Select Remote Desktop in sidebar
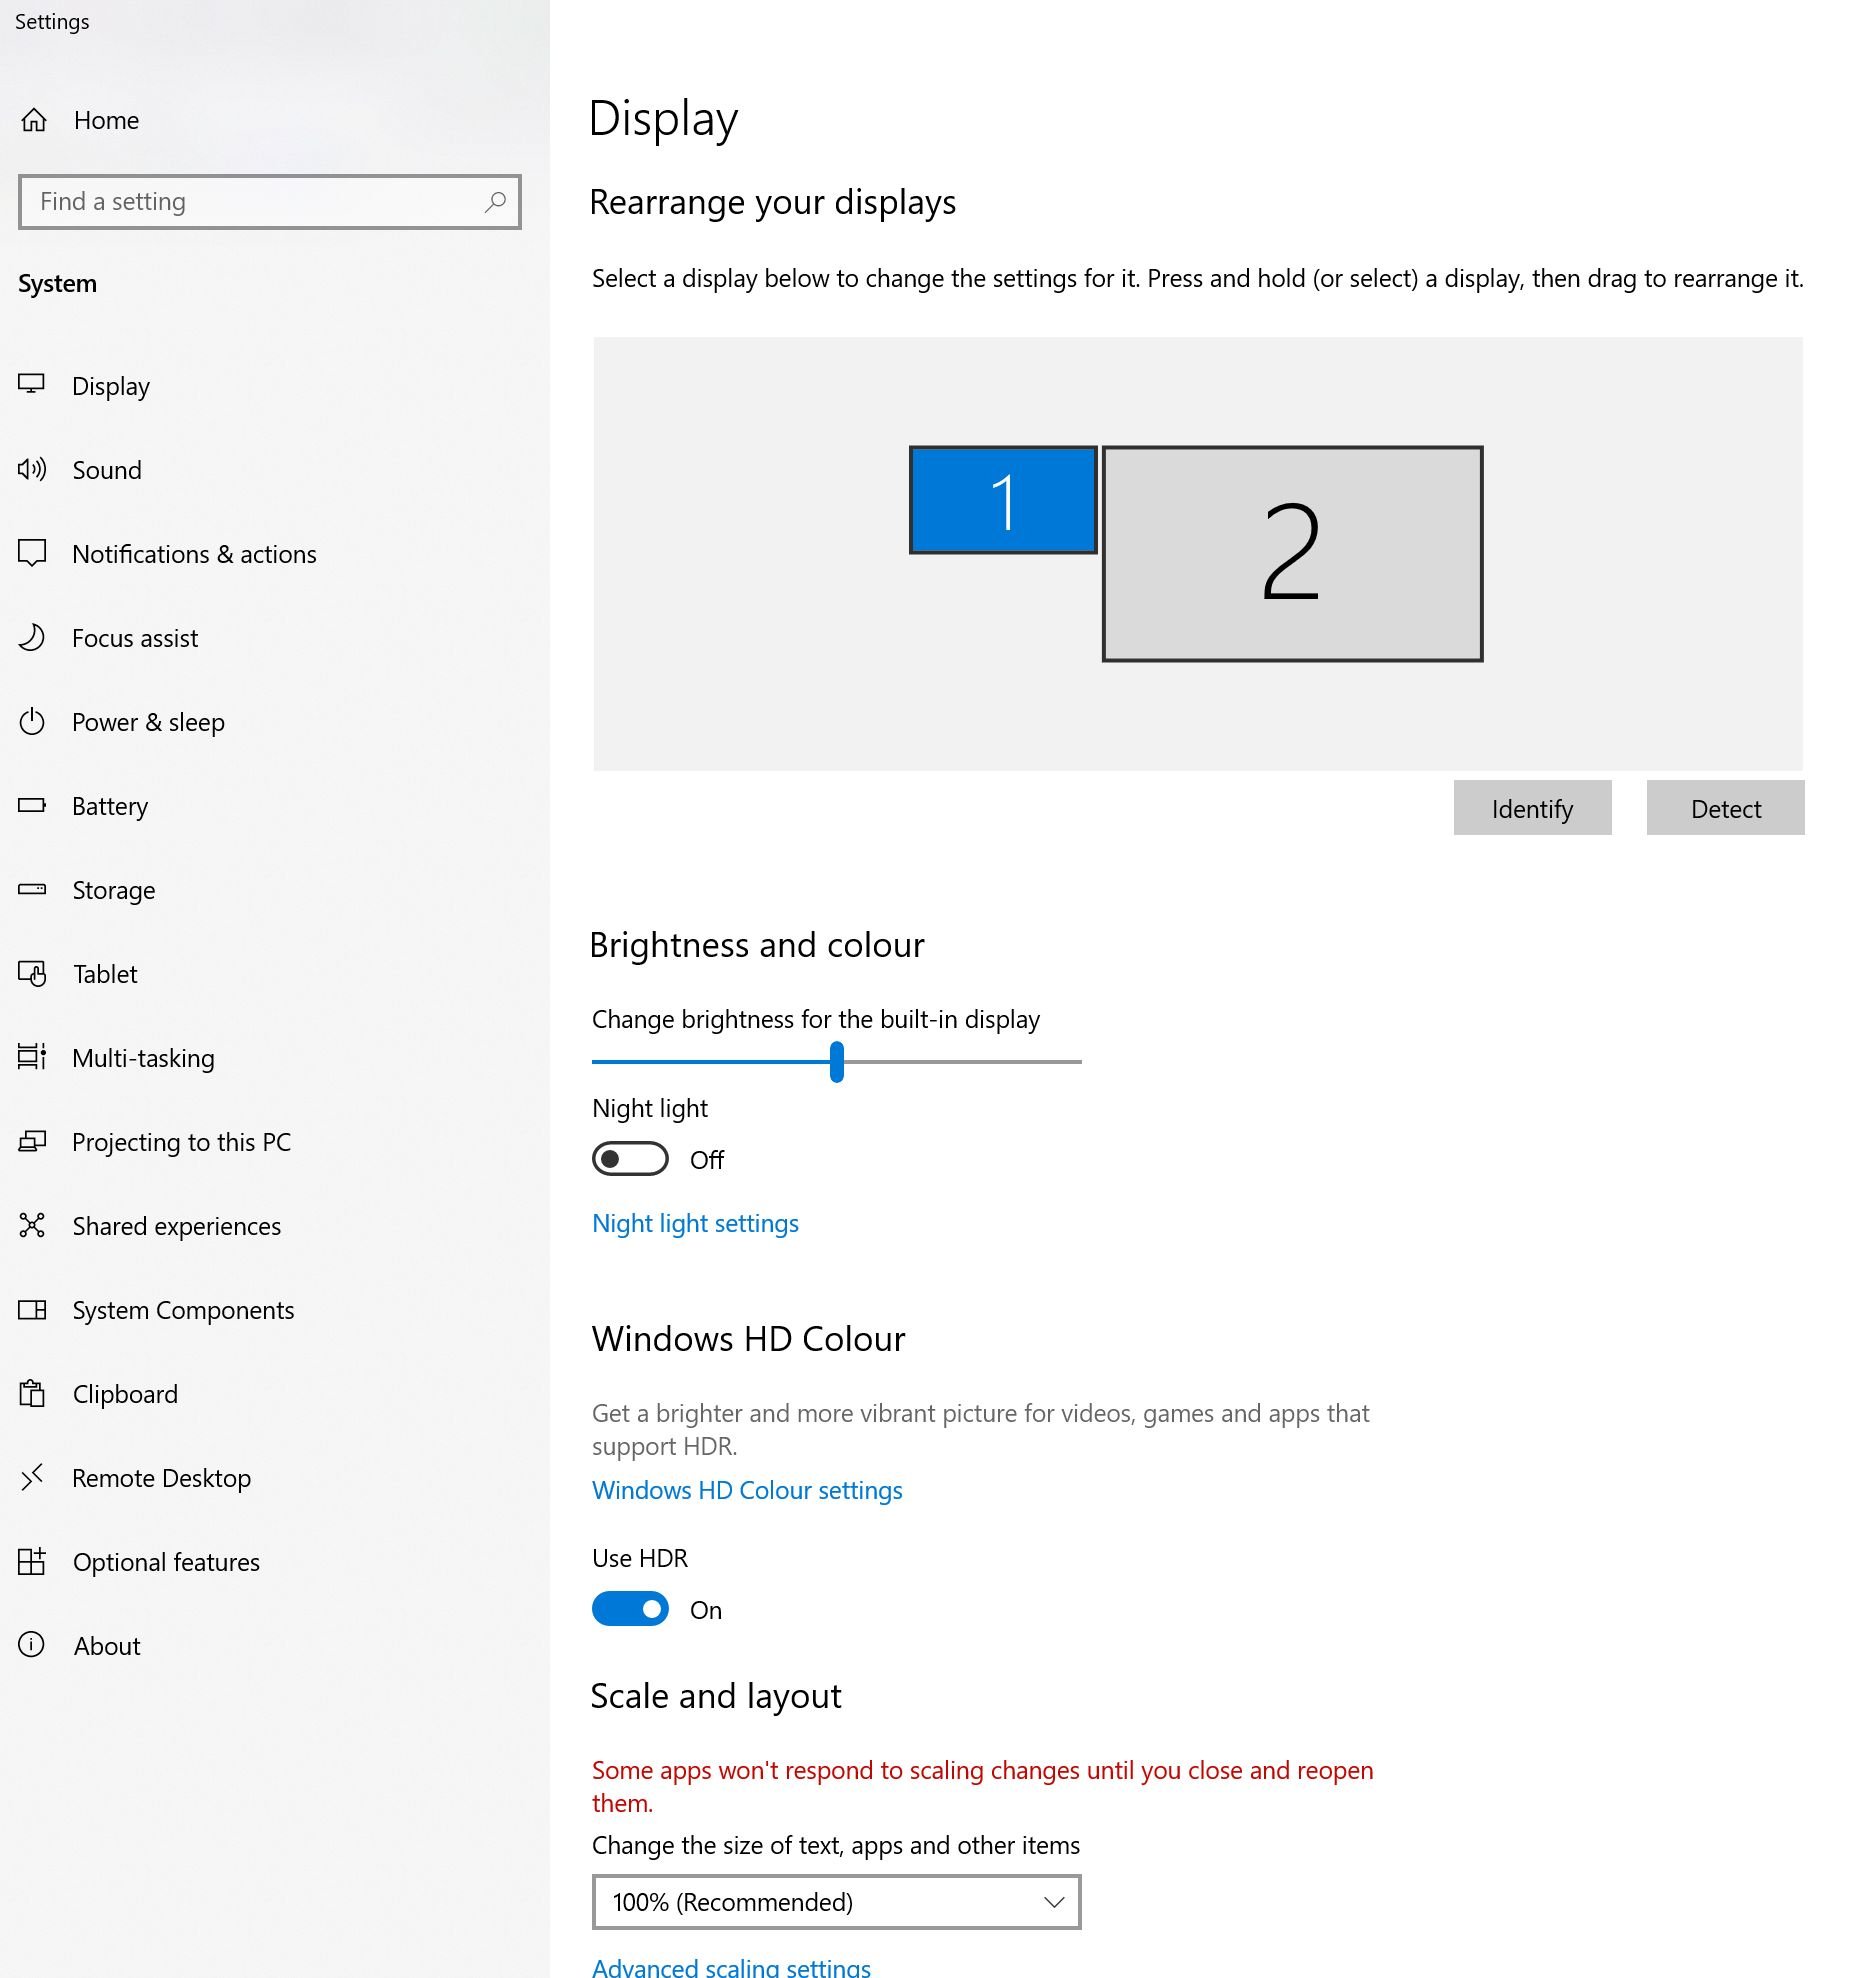The image size is (1864, 1978). pyautogui.click(x=161, y=1478)
